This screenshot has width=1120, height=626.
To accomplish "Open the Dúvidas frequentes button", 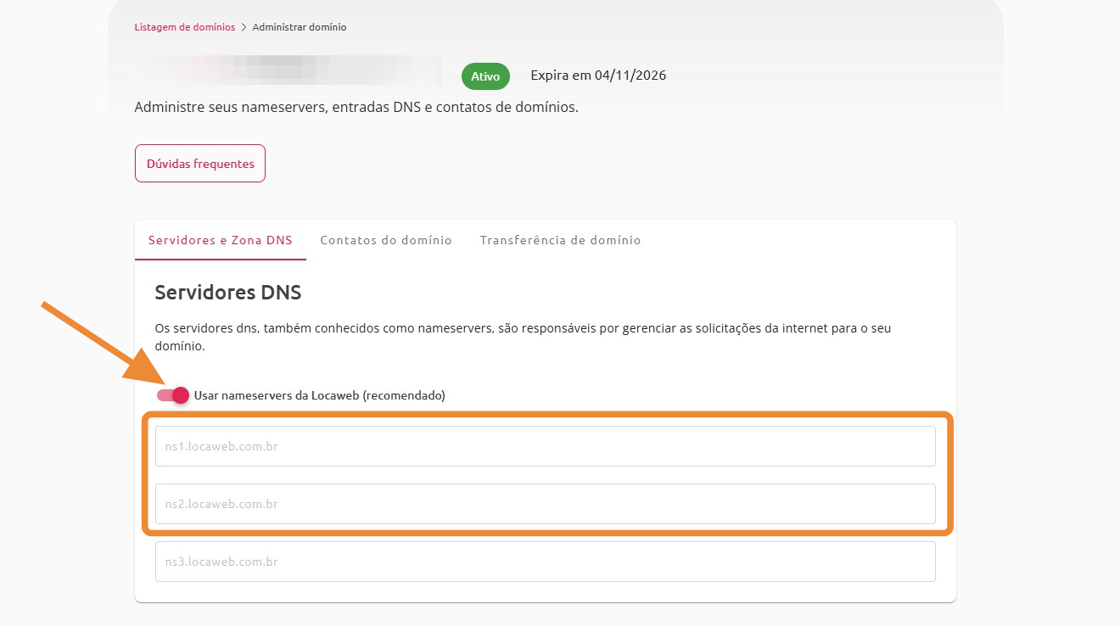I will click(x=200, y=164).
